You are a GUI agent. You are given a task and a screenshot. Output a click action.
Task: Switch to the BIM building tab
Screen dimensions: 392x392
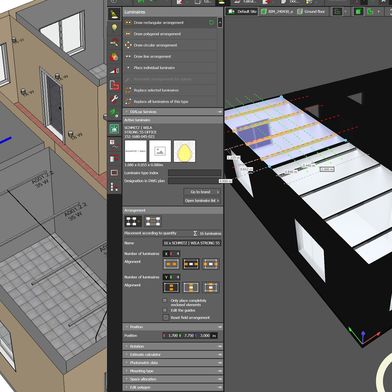tap(277, 12)
